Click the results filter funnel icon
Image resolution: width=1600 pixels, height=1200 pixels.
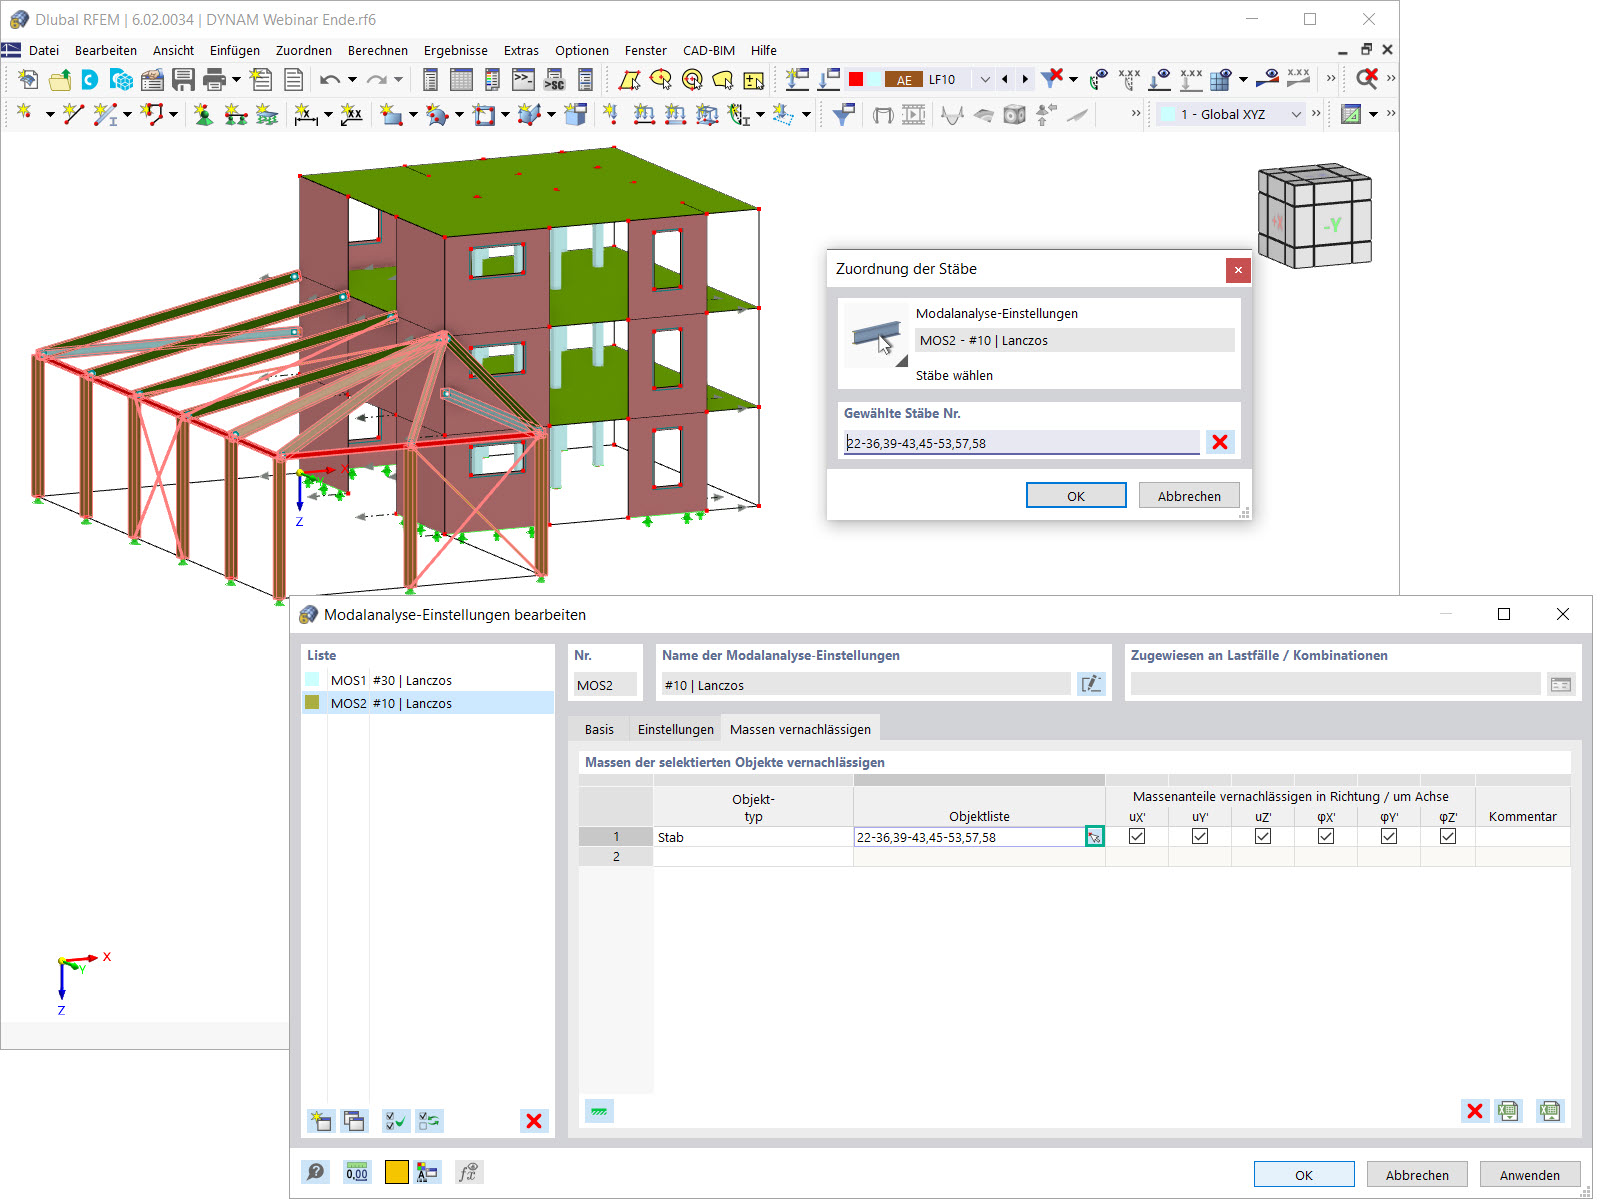[x=843, y=114]
